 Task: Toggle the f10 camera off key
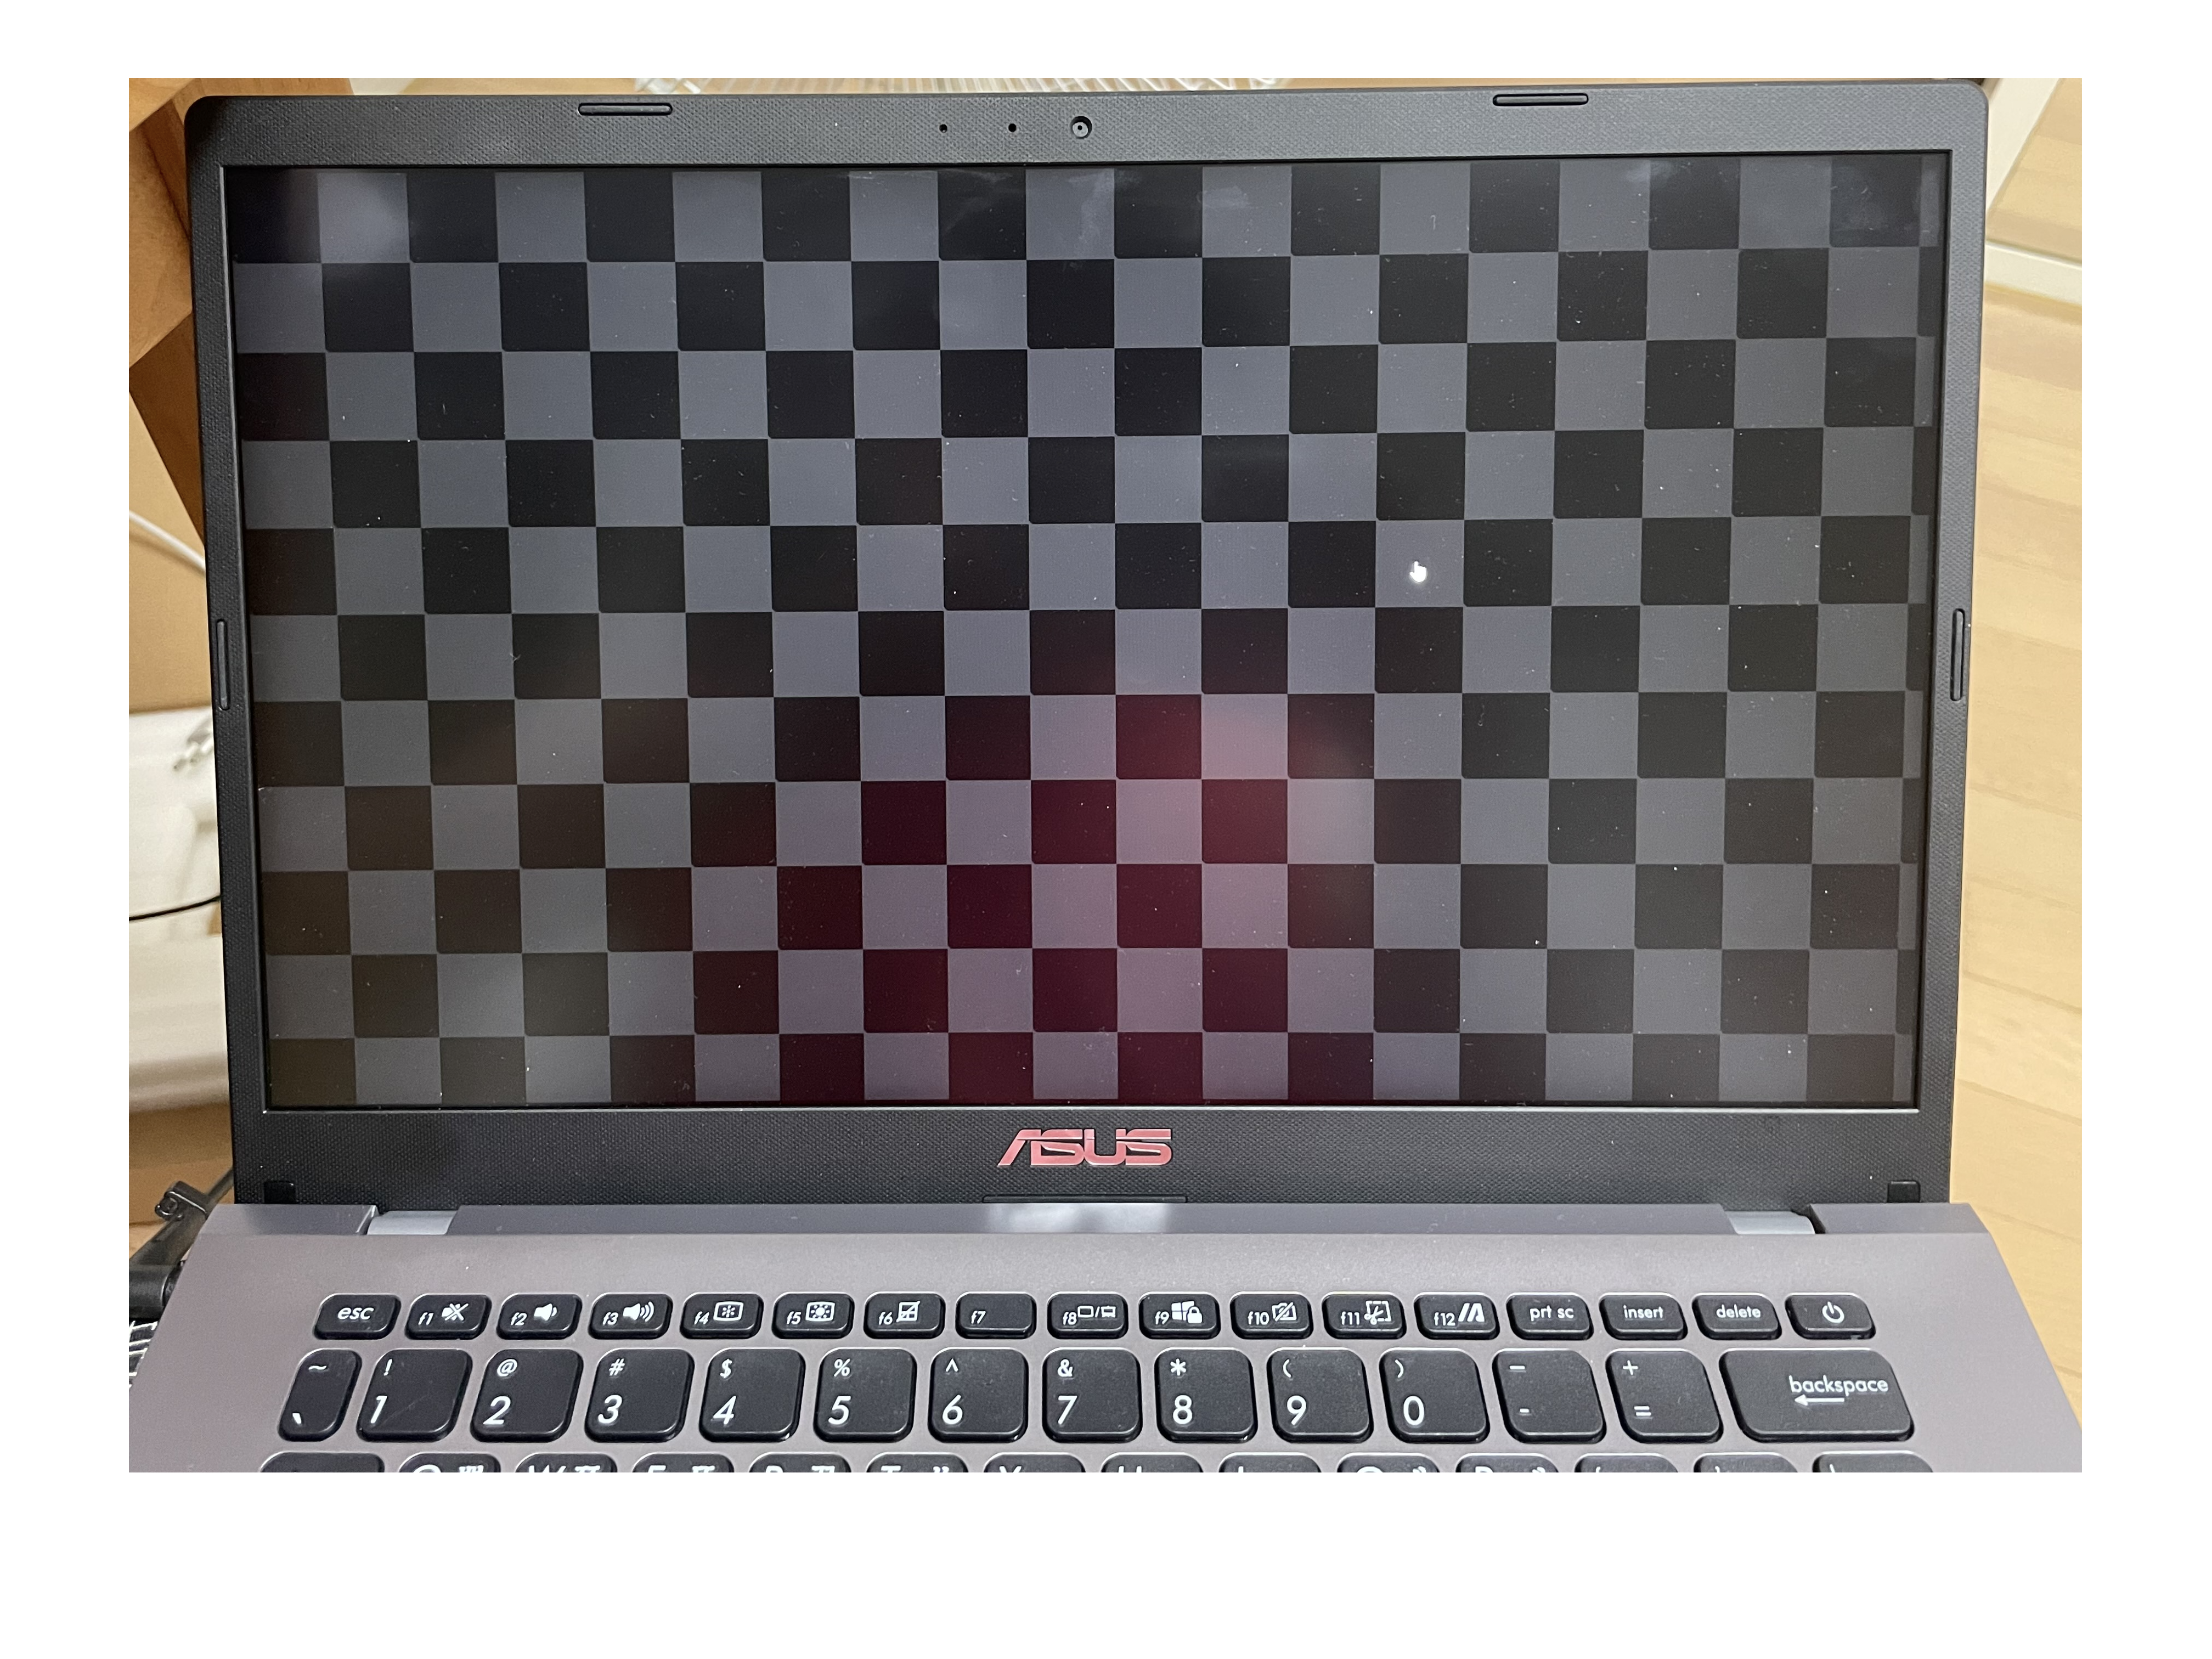(1271, 1315)
